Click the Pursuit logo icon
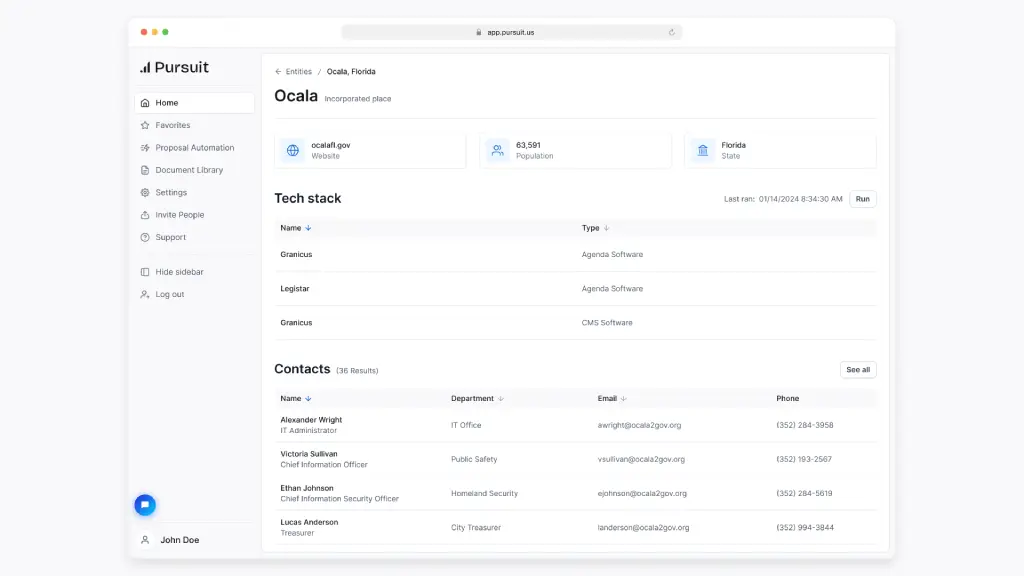The width and height of the screenshot is (1024, 576). (145, 67)
